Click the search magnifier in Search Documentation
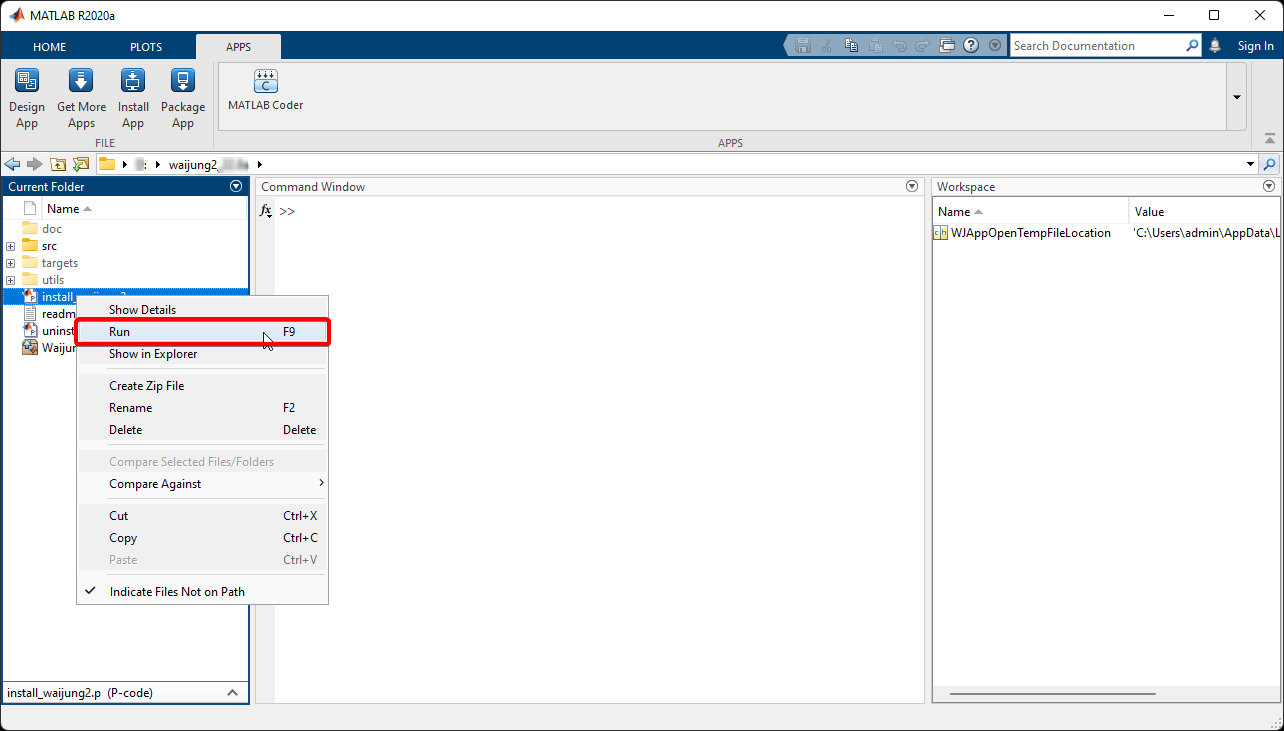This screenshot has height=731, width=1284. (1192, 46)
